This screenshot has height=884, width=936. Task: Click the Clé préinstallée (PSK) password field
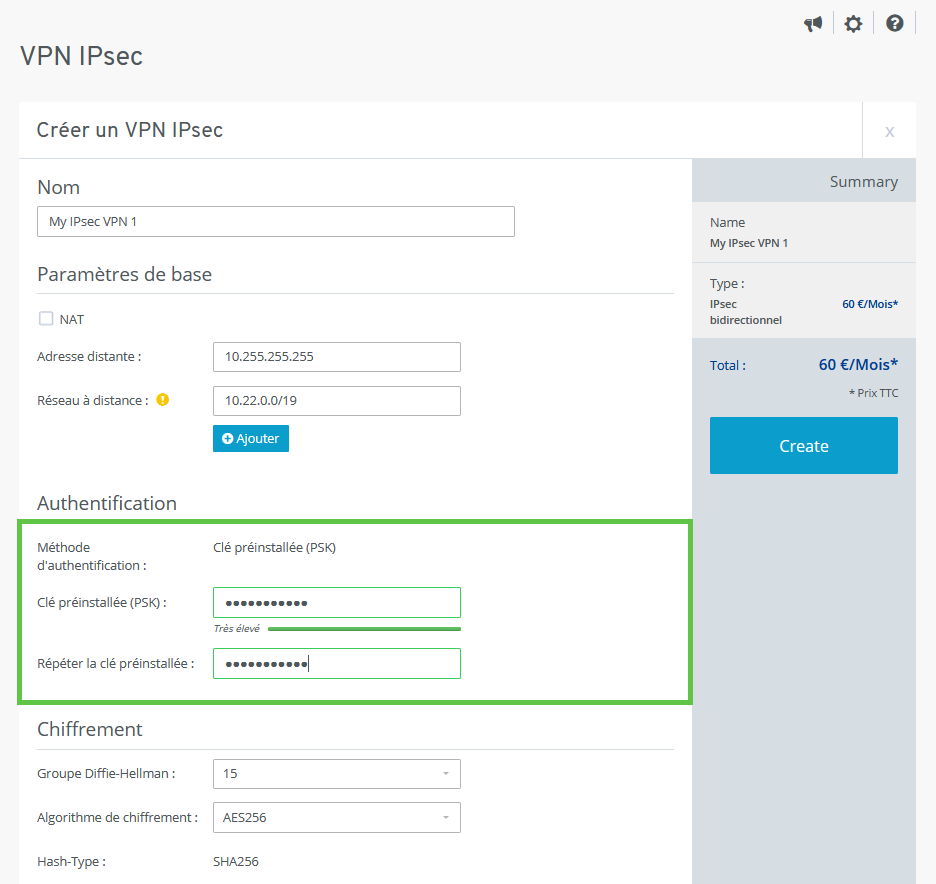[x=336, y=603]
